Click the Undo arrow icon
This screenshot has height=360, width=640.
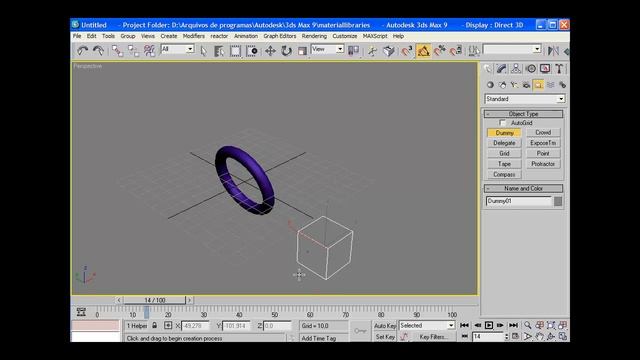point(82,51)
